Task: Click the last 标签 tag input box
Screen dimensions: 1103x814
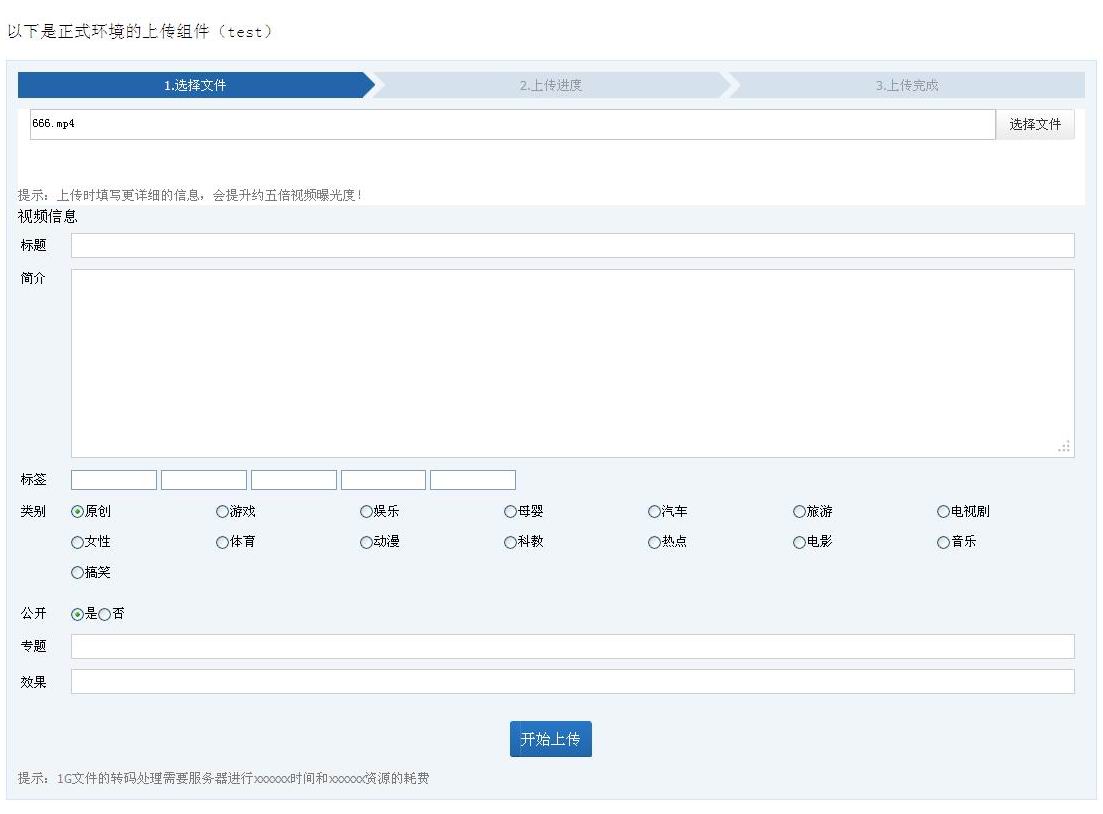Action: pos(472,480)
